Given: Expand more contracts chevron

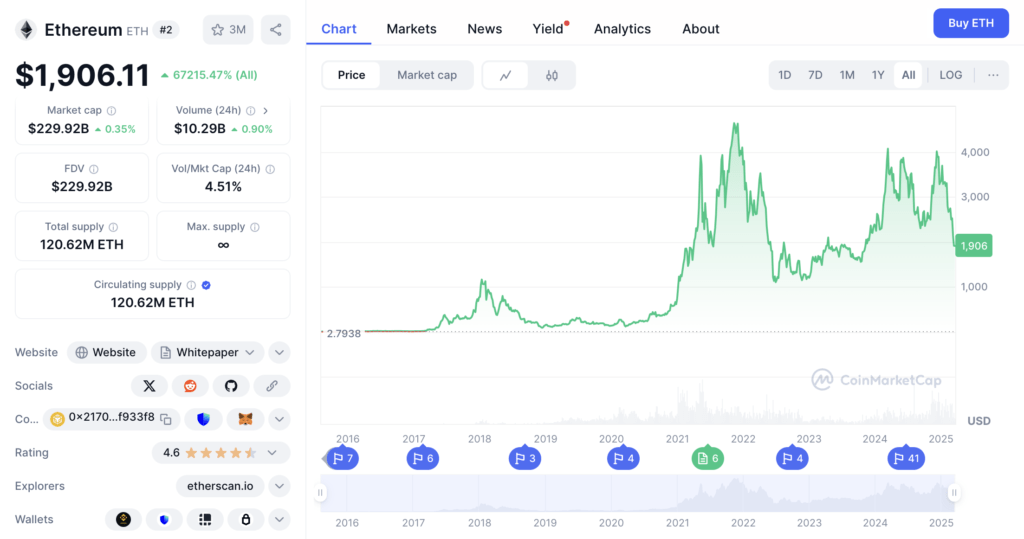Looking at the screenshot, I should click(280, 419).
